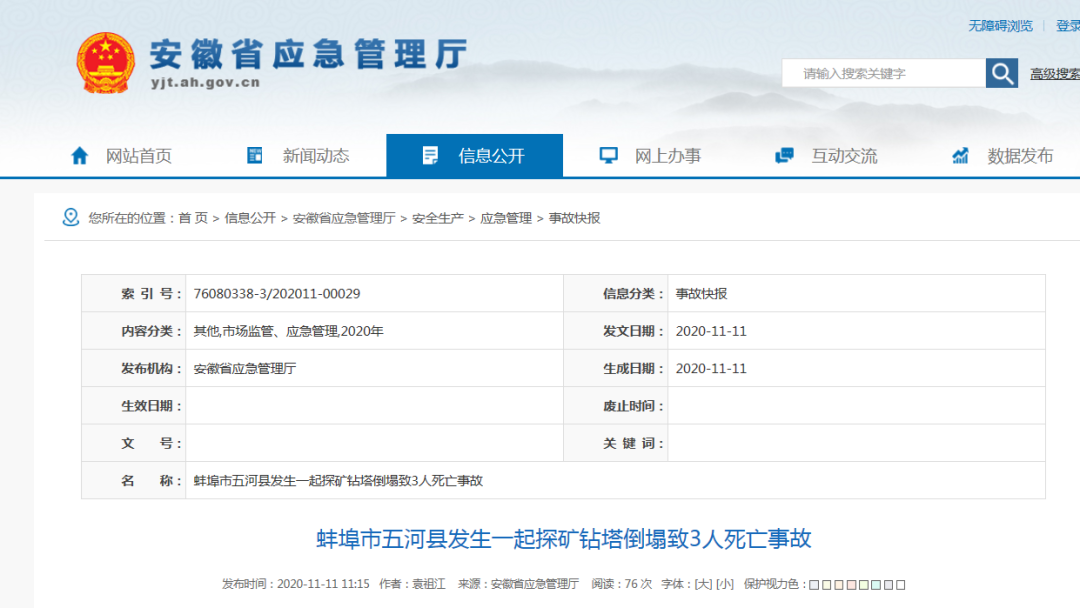Viewport: 1080px width, 608px height.
Task: Click the 安徽省应急管理厅 site title
Action: tap(309, 54)
